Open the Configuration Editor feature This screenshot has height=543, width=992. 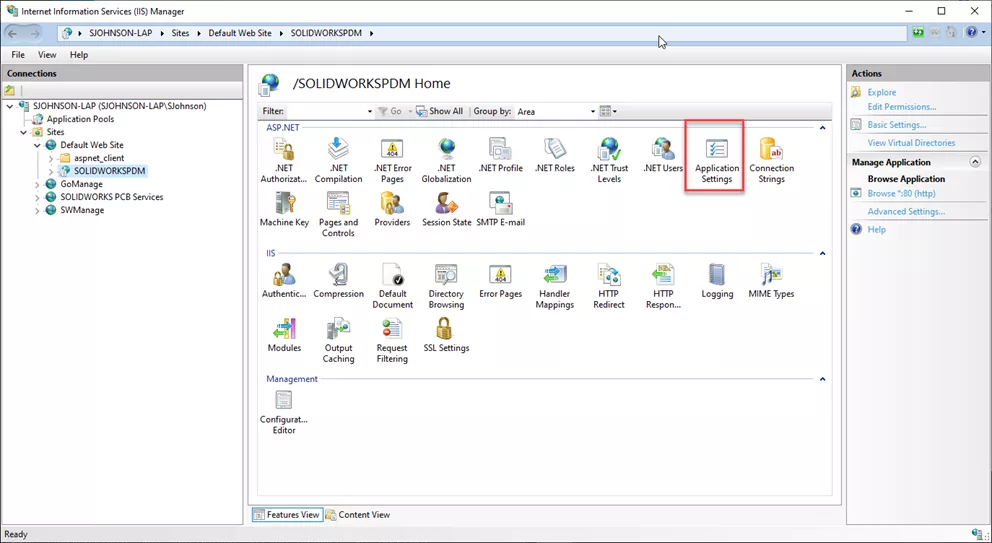pyautogui.click(x=284, y=412)
